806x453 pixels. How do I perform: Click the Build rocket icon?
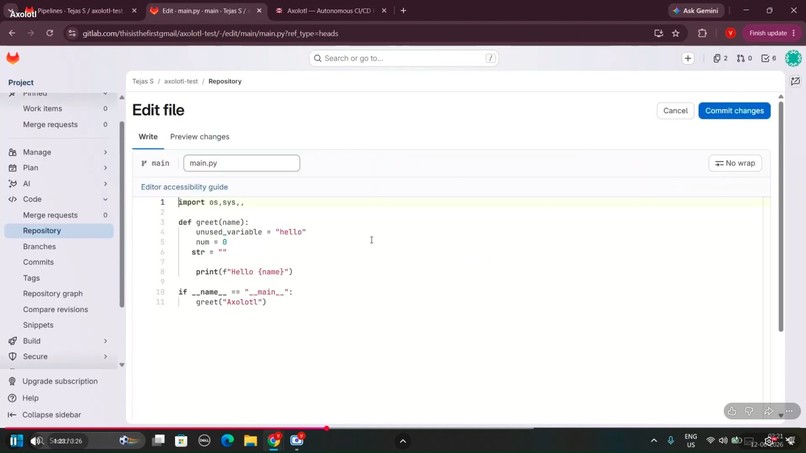tap(12, 341)
